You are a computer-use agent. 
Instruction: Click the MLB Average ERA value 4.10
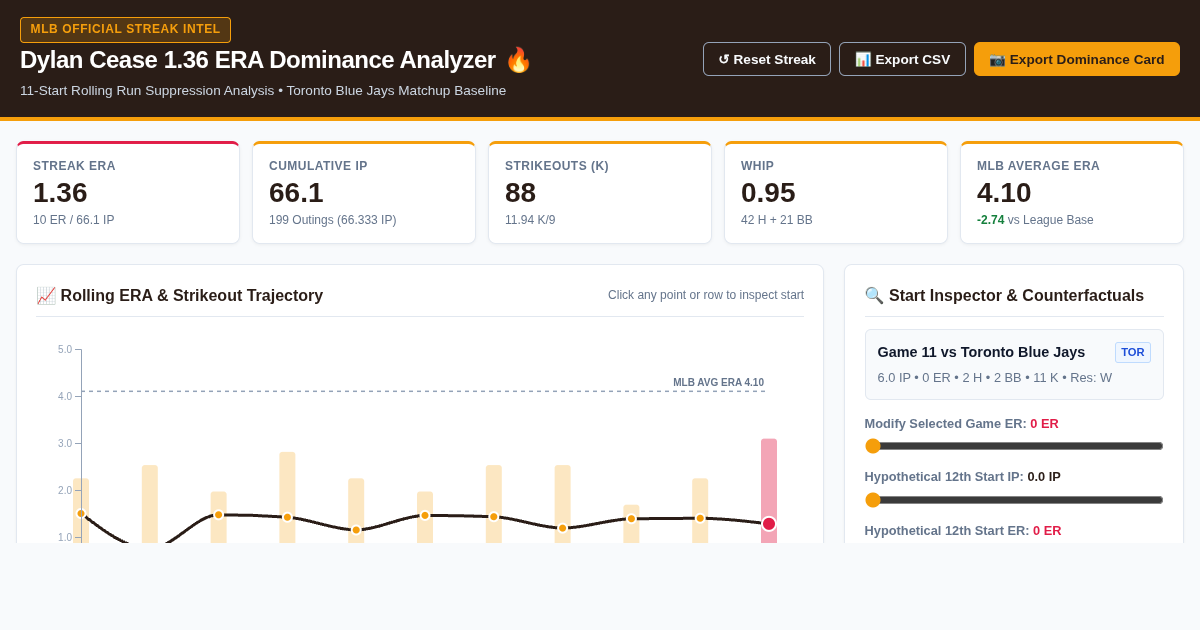[1004, 193]
